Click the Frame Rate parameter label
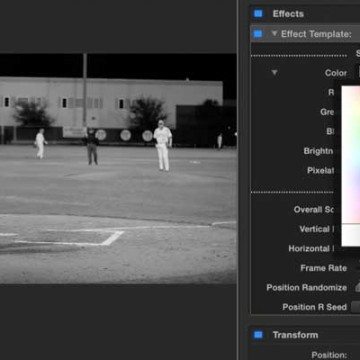 pyautogui.click(x=324, y=268)
